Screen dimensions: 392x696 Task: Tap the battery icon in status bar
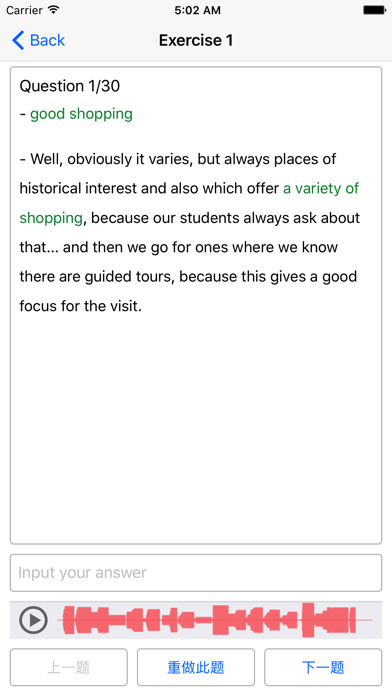(374, 10)
